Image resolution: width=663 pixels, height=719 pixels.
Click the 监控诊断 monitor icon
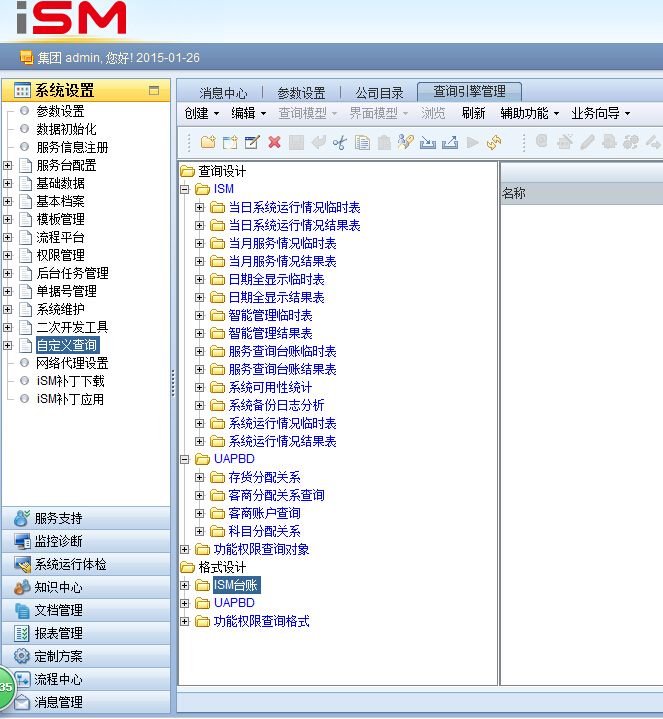[22, 541]
